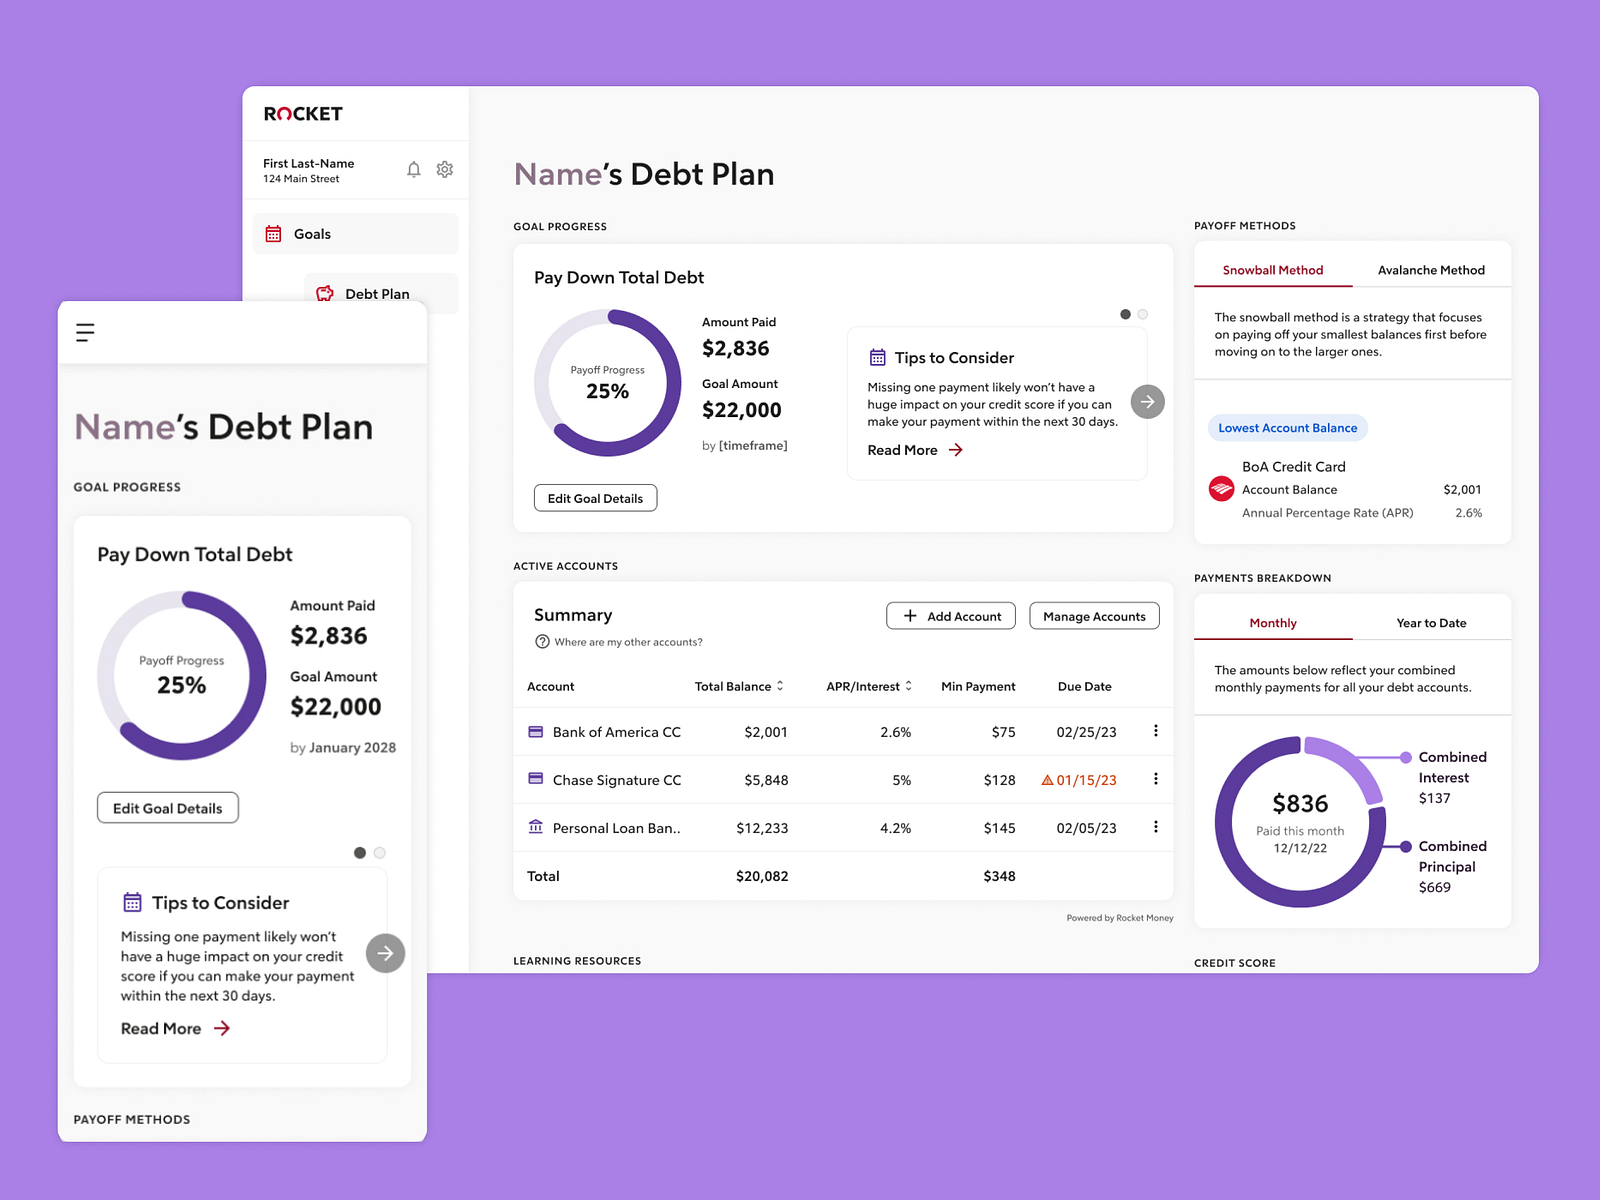Select the Year to Date tab
Viewport: 1600px width, 1200px height.
pos(1431,623)
